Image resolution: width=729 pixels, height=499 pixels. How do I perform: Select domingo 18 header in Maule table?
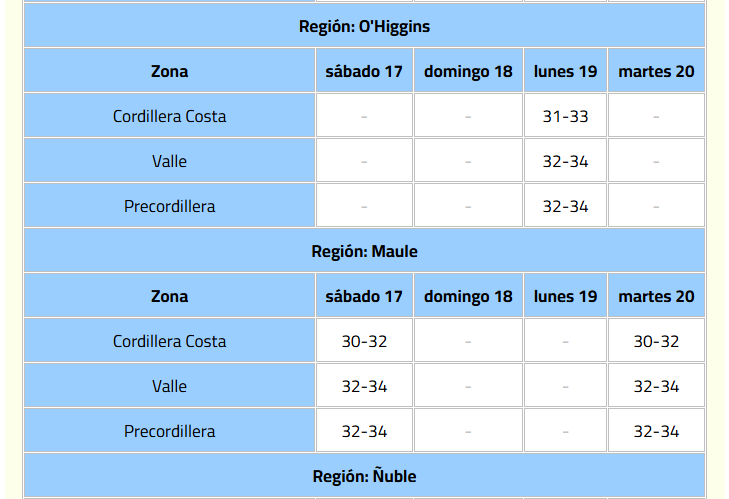click(468, 296)
